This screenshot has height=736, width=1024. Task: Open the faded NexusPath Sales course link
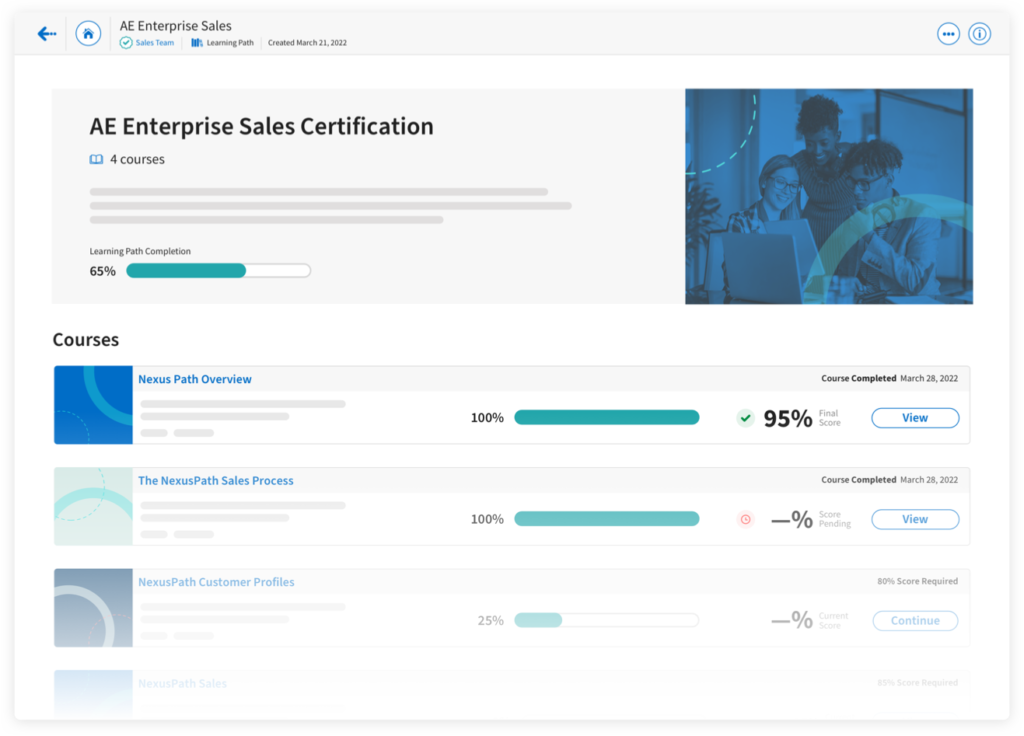[x=182, y=684]
